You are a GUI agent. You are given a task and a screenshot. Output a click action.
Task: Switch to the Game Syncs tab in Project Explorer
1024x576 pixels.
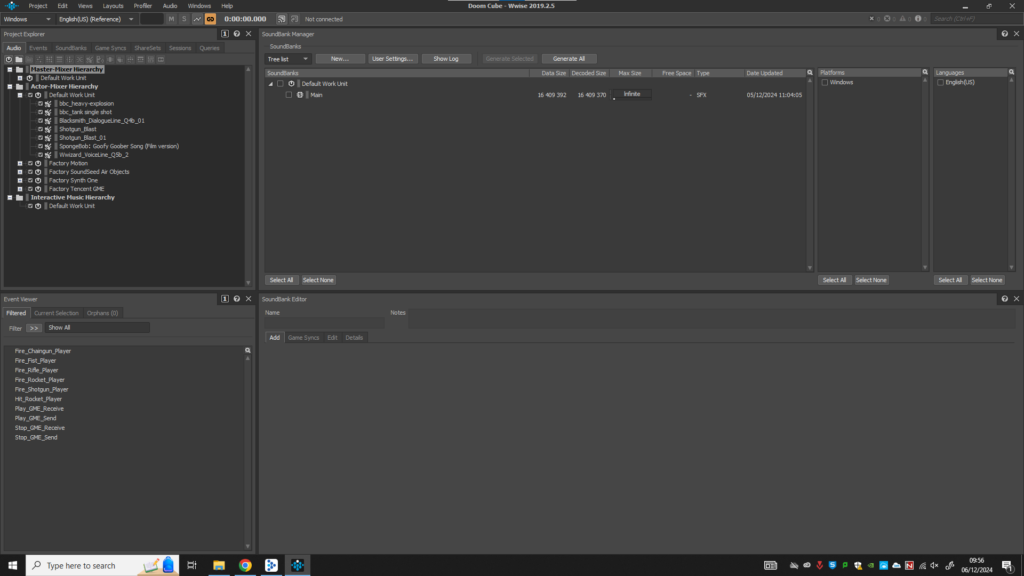(x=111, y=48)
